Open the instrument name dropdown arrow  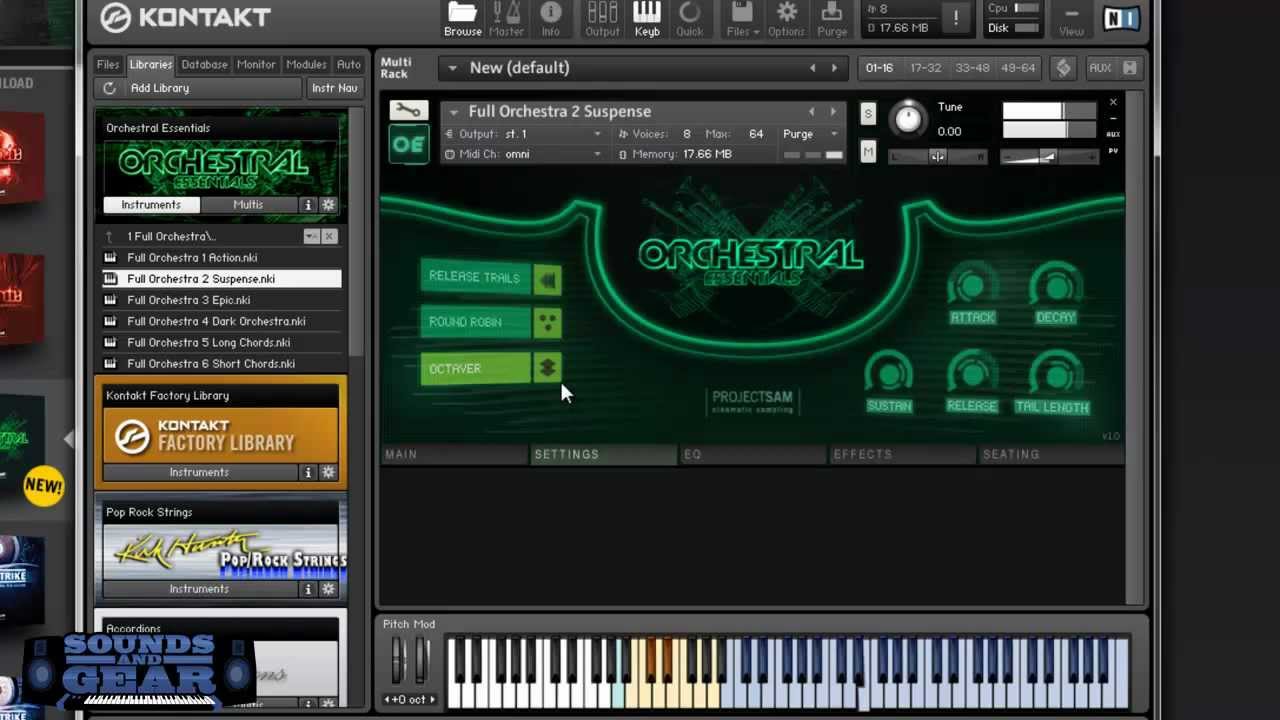tap(454, 112)
